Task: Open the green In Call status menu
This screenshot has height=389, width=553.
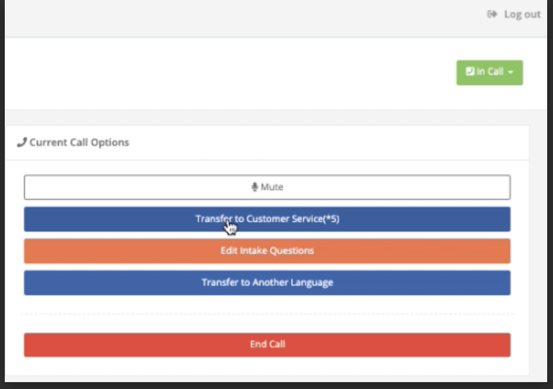Action: coord(490,72)
